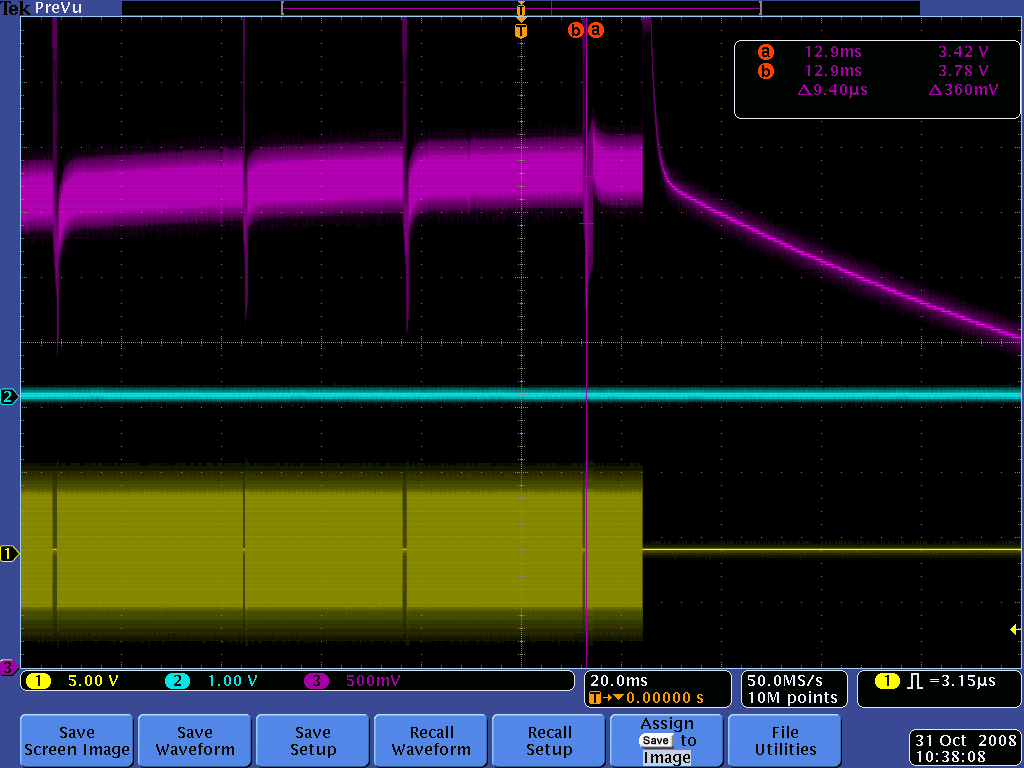Click the date 31 Oct 2008
This screenshot has height=768, width=1024.
(x=966, y=741)
